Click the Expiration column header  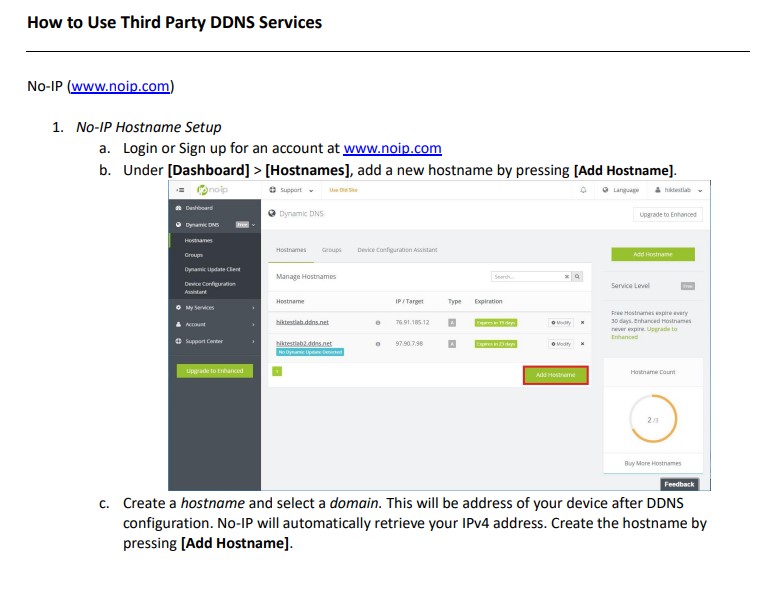coord(488,302)
